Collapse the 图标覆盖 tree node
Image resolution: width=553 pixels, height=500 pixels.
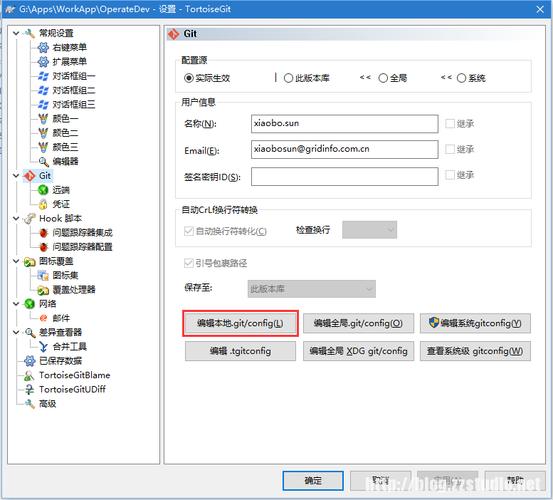(x=16, y=261)
